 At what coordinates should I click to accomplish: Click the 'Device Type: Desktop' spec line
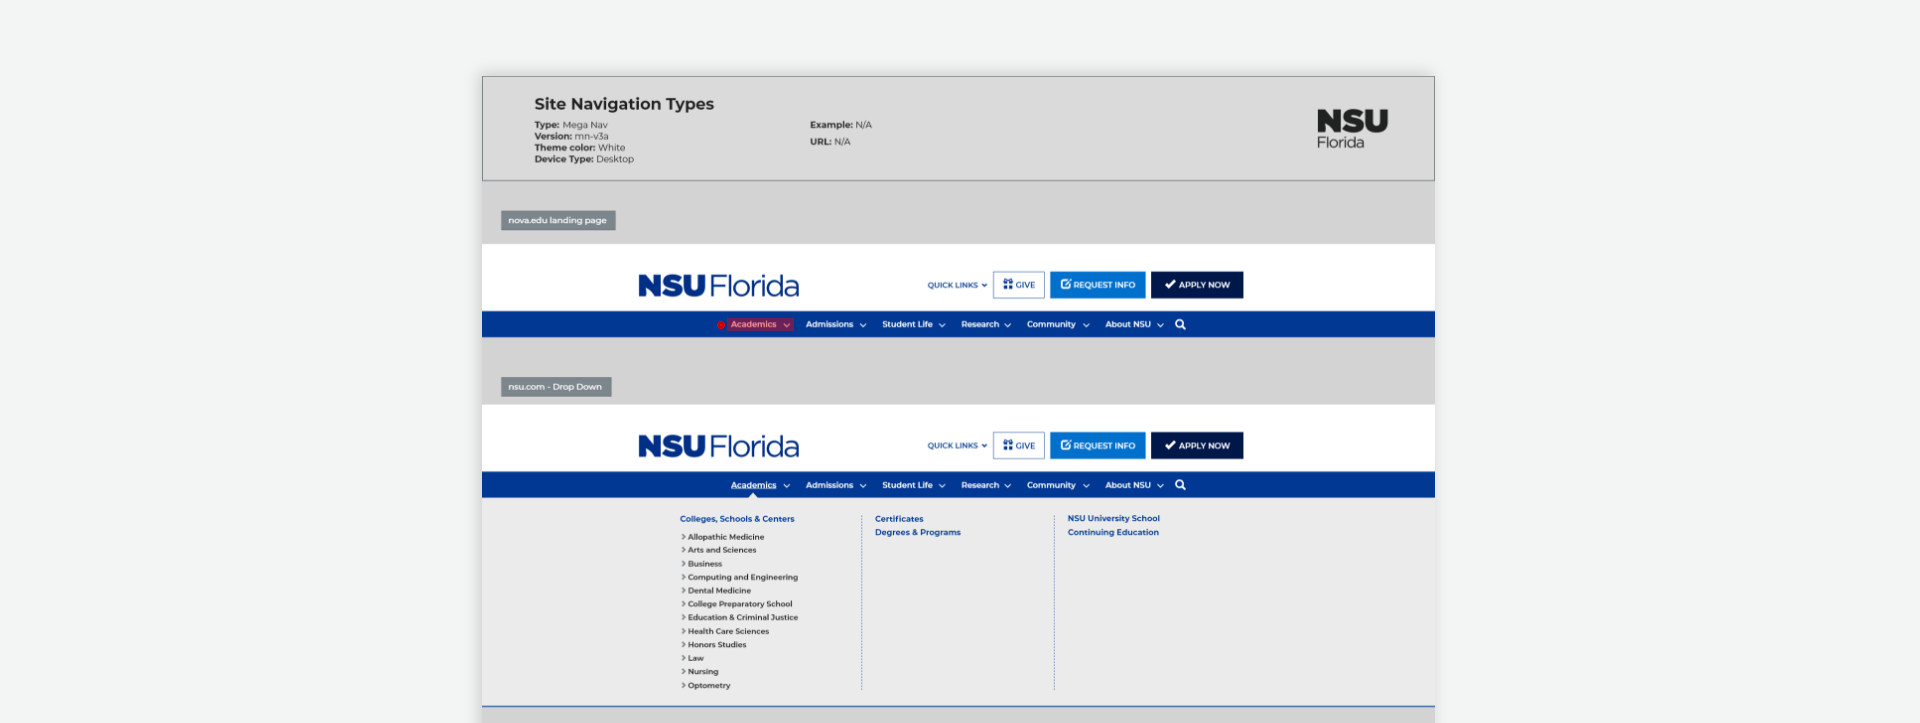click(x=584, y=159)
